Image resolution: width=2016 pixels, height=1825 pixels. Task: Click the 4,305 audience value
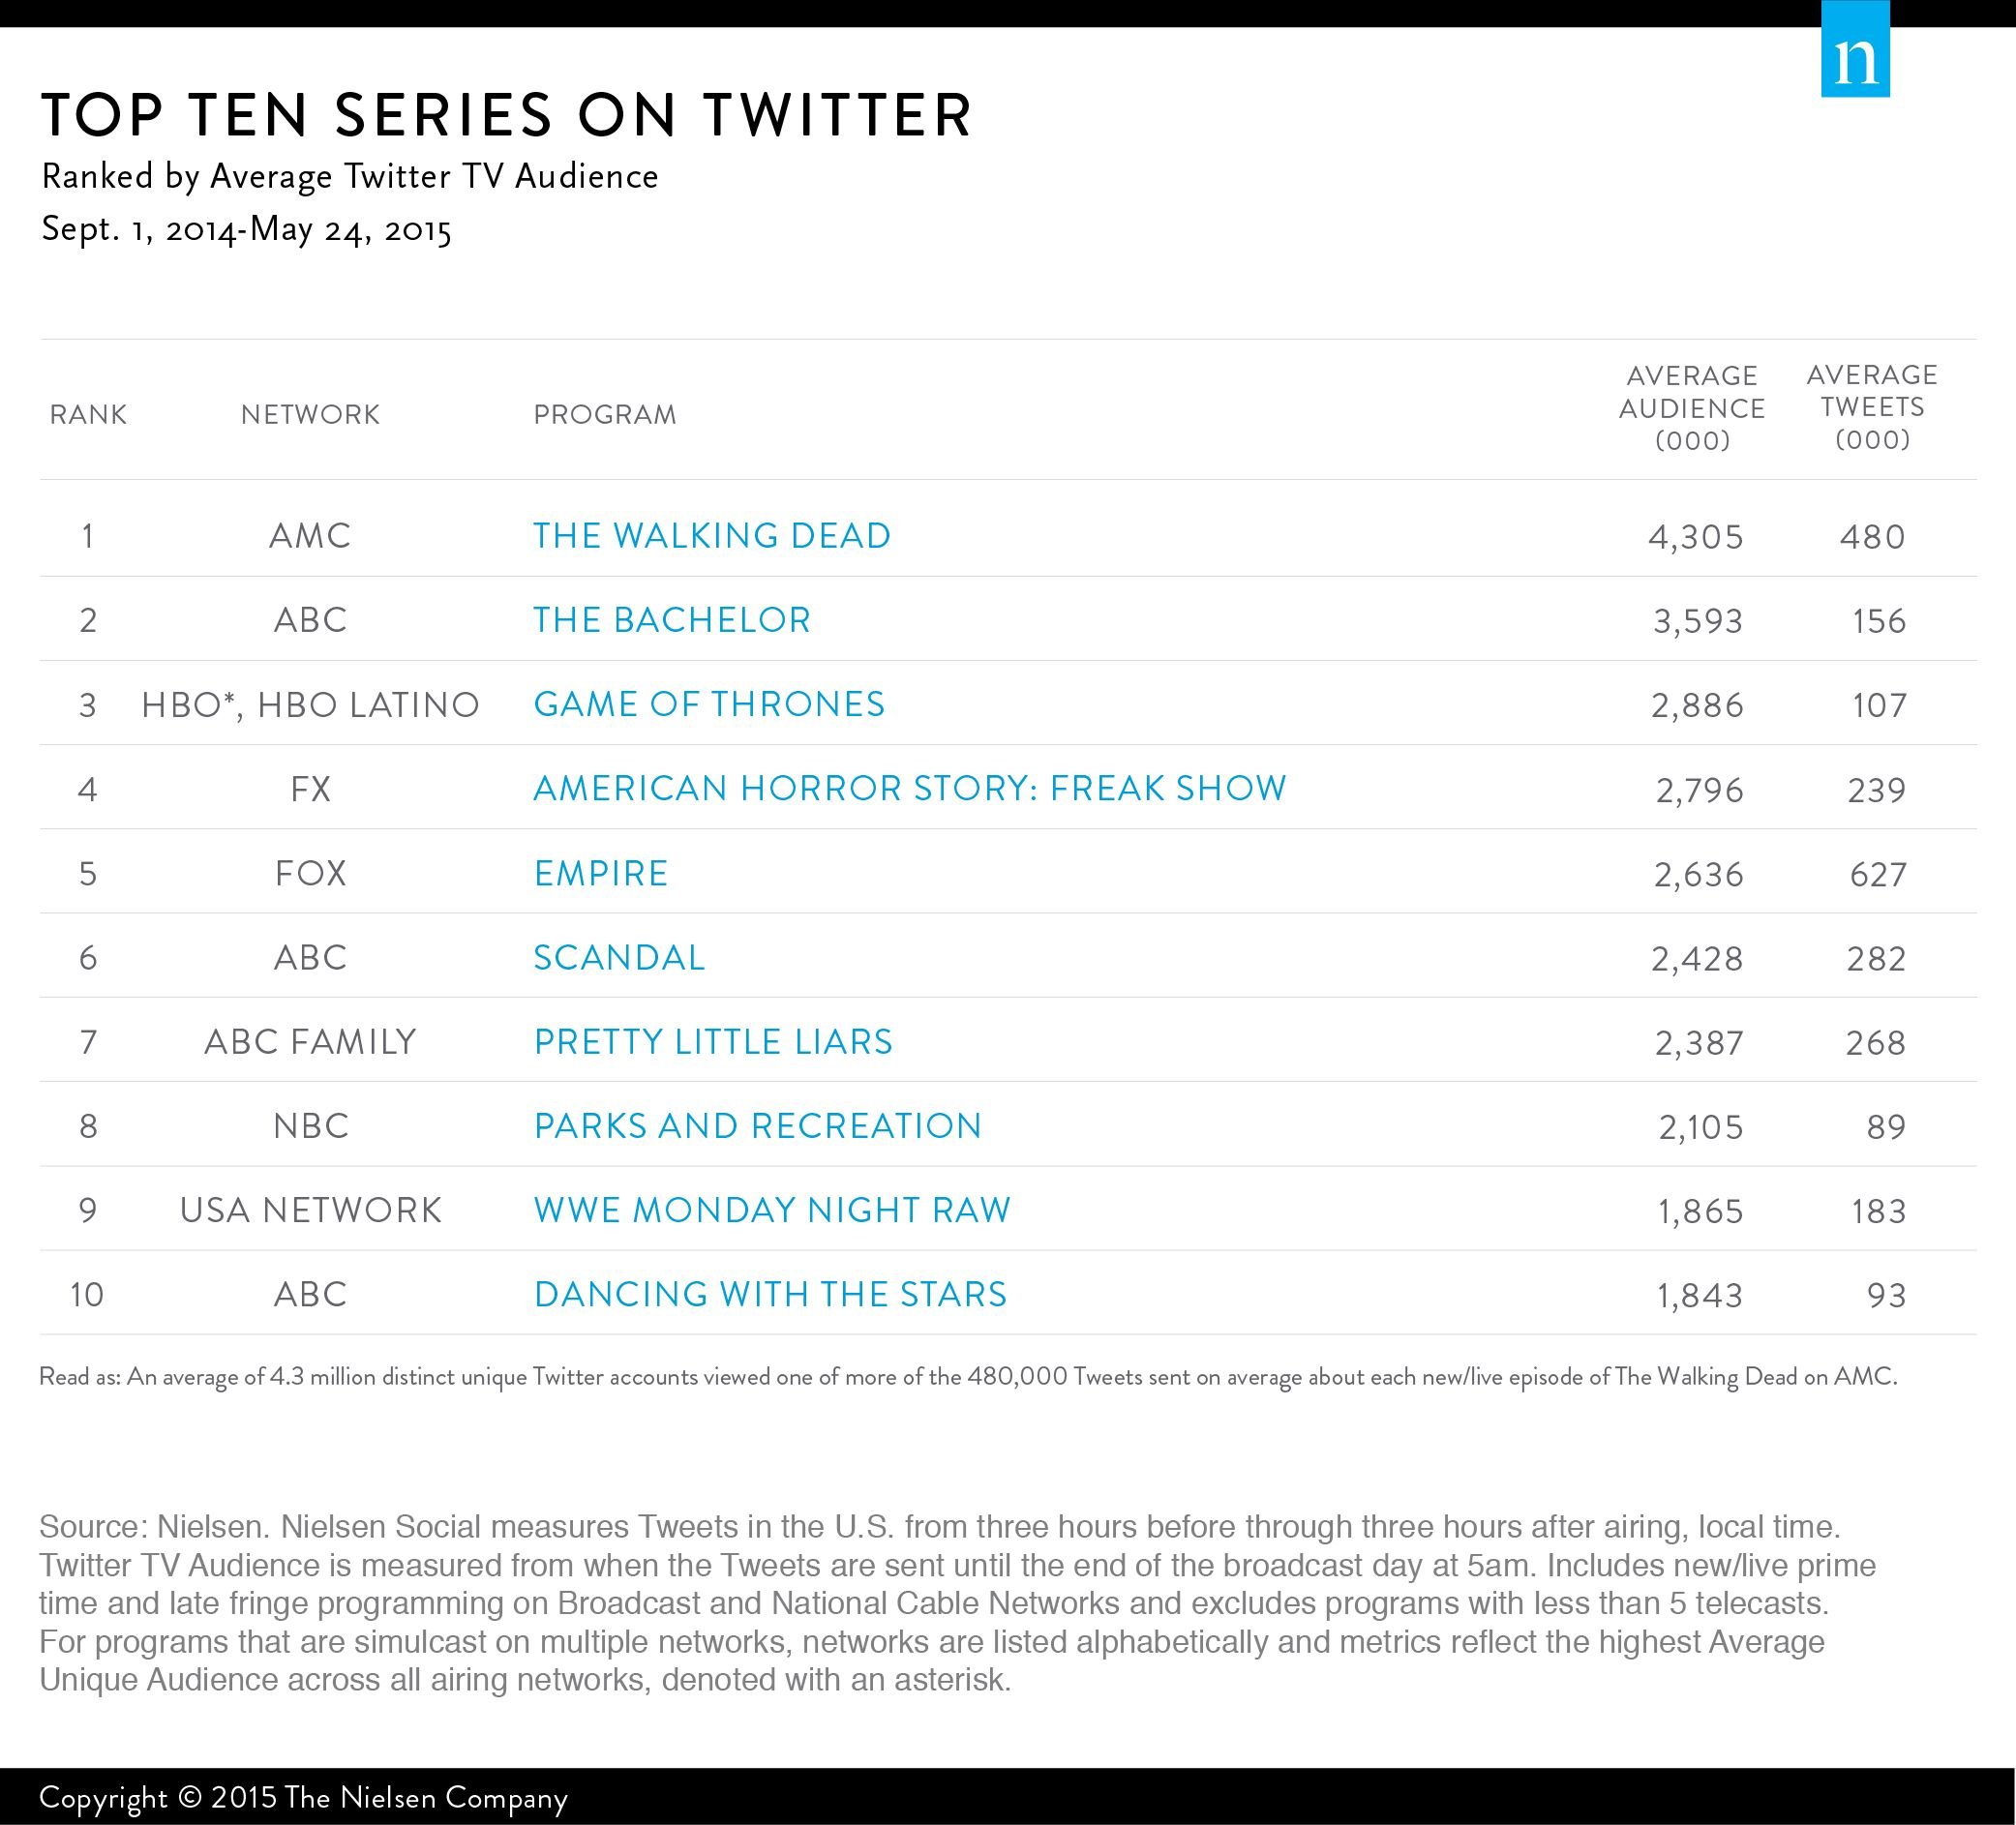pyautogui.click(x=1695, y=537)
